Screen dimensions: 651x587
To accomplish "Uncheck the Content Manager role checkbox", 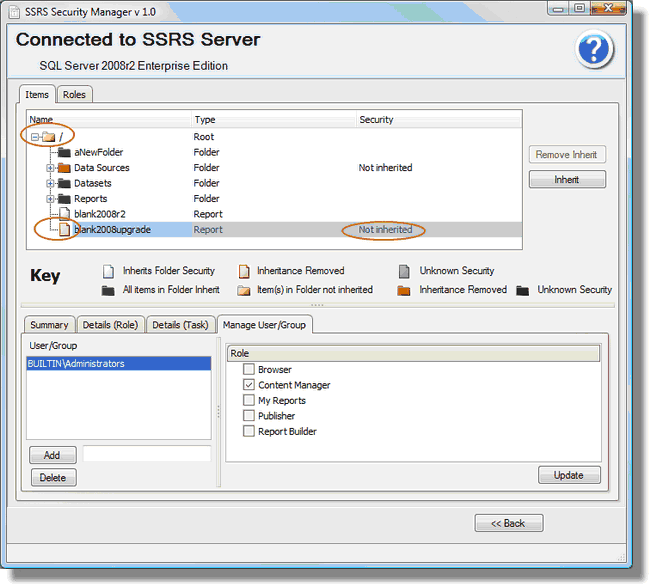I will tap(249, 385).
